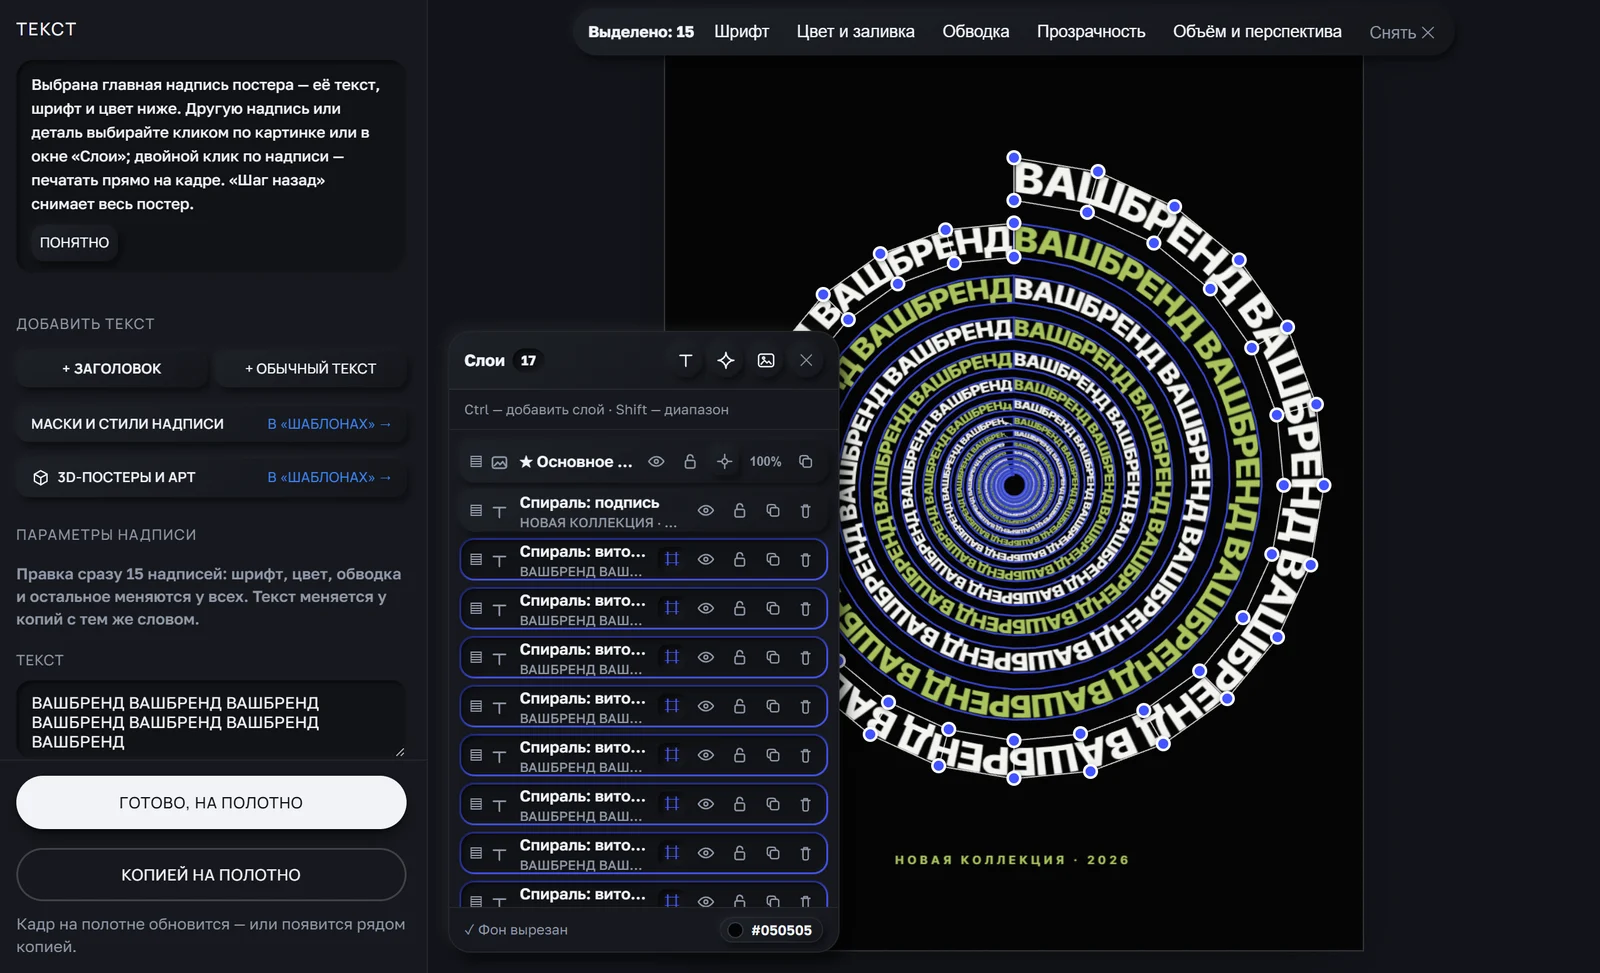The width and height of the screenshot is (1600, 973).
Task: Duplicate the Основное layer with its copy icon
Action: 806,462
